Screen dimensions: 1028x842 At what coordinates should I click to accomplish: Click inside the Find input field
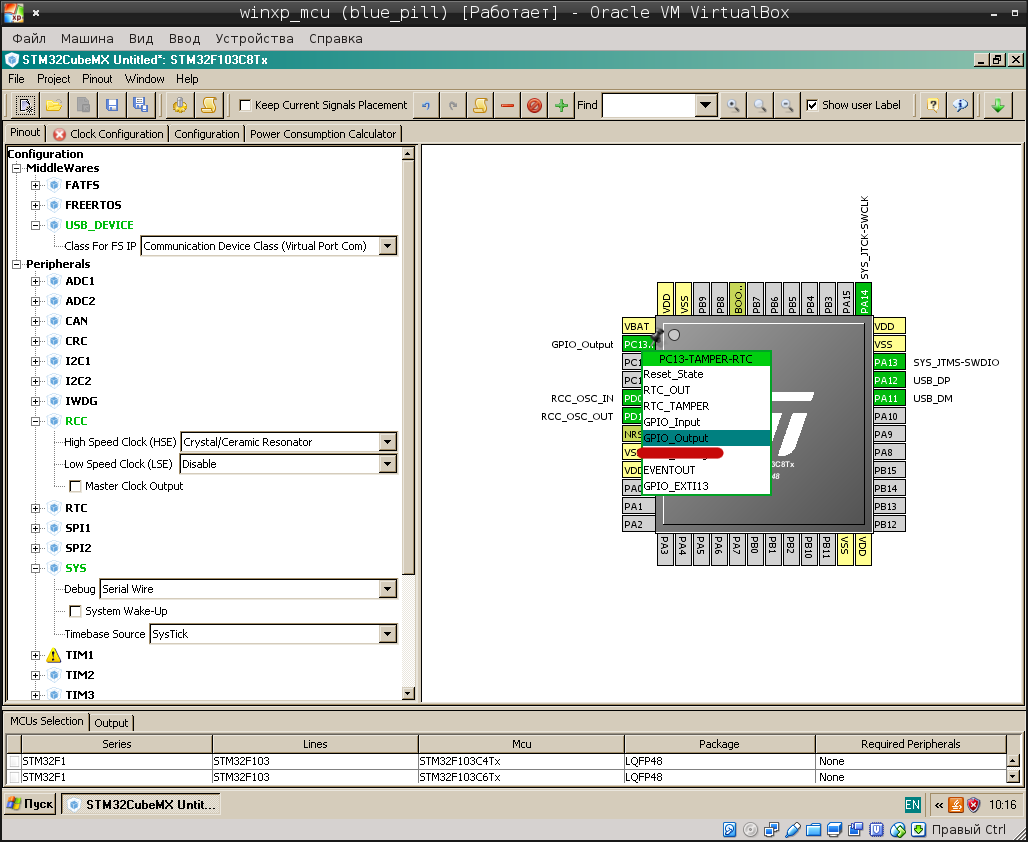pos(648,105)
